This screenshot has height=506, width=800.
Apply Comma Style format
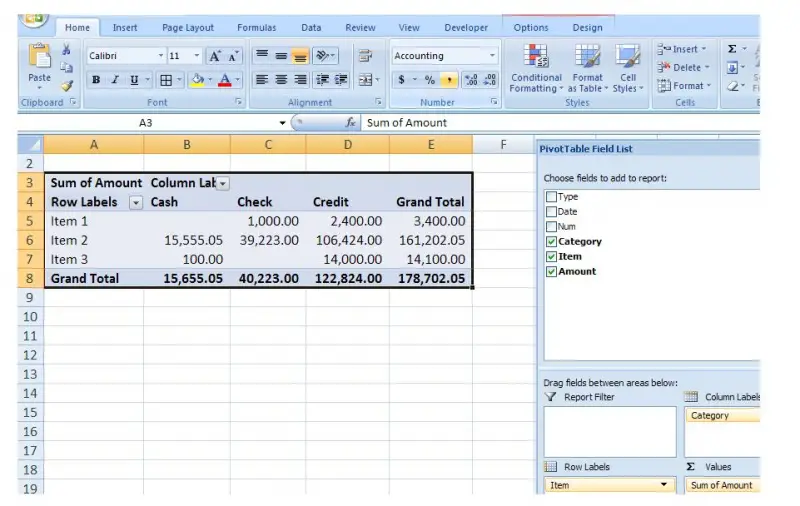(x=448, y=80)
